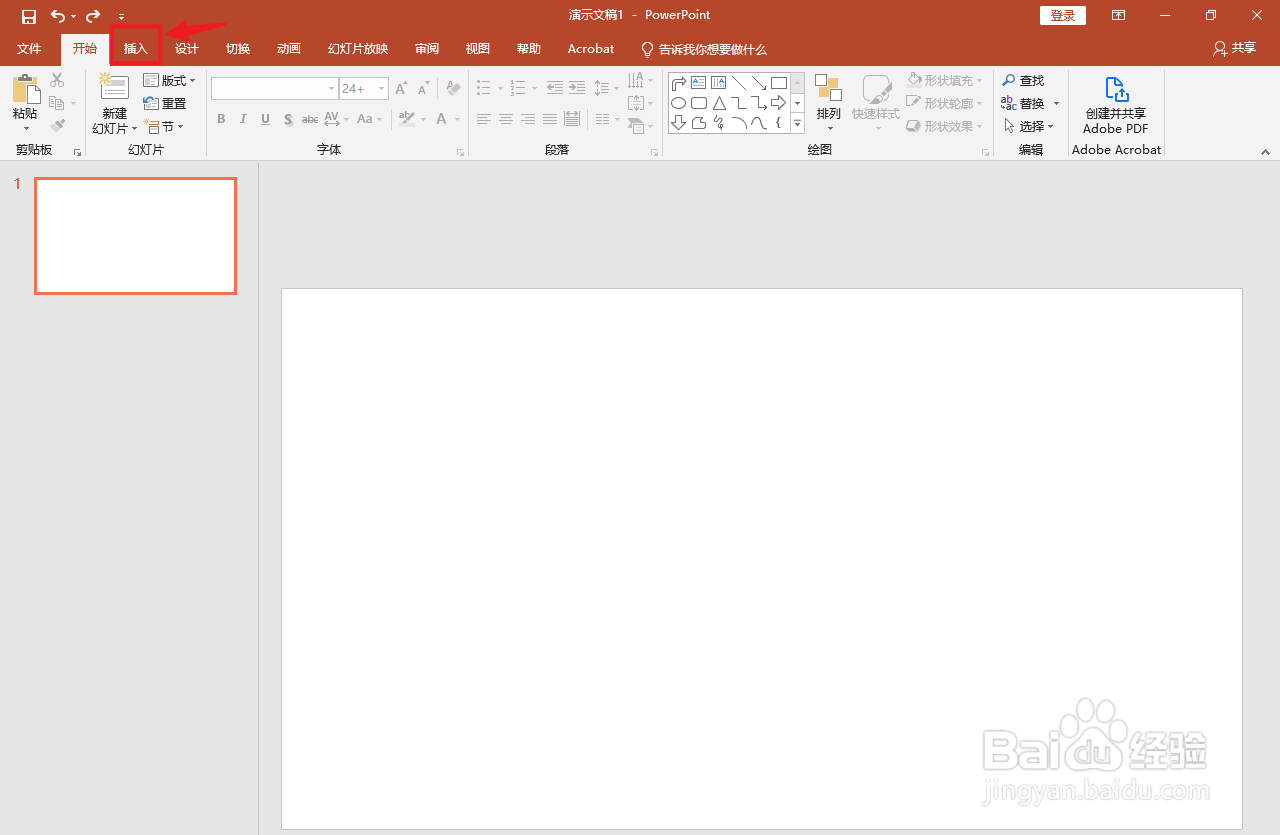Click the convert to SmartArt icon
The image size is (1280, 835).
pyautogui.click(x=636, y=125)
